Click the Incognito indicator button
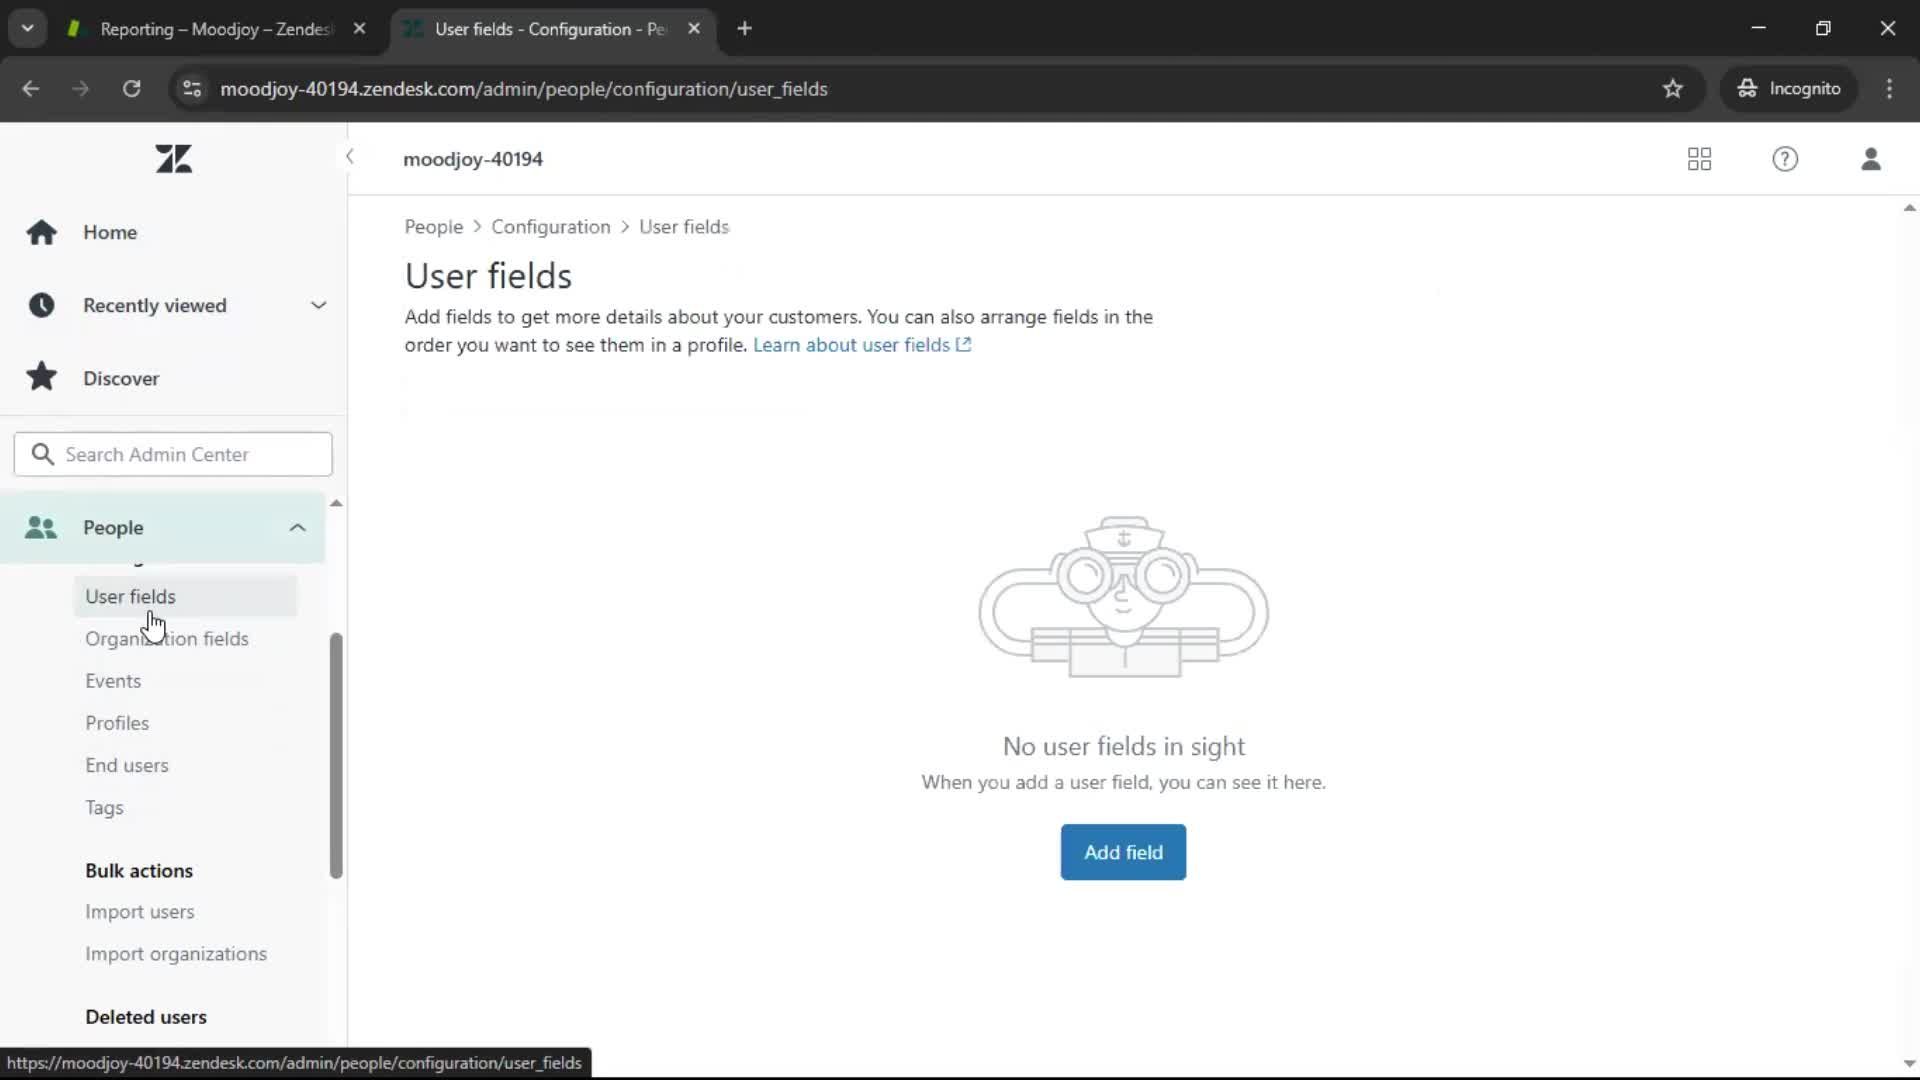1920x1080 pixels. coord(1789,89)
